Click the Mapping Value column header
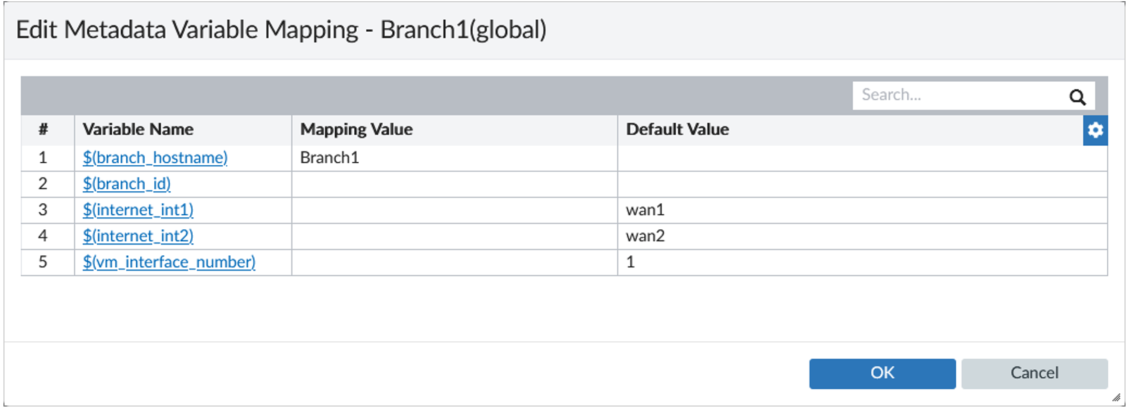 tap(356, 130)
